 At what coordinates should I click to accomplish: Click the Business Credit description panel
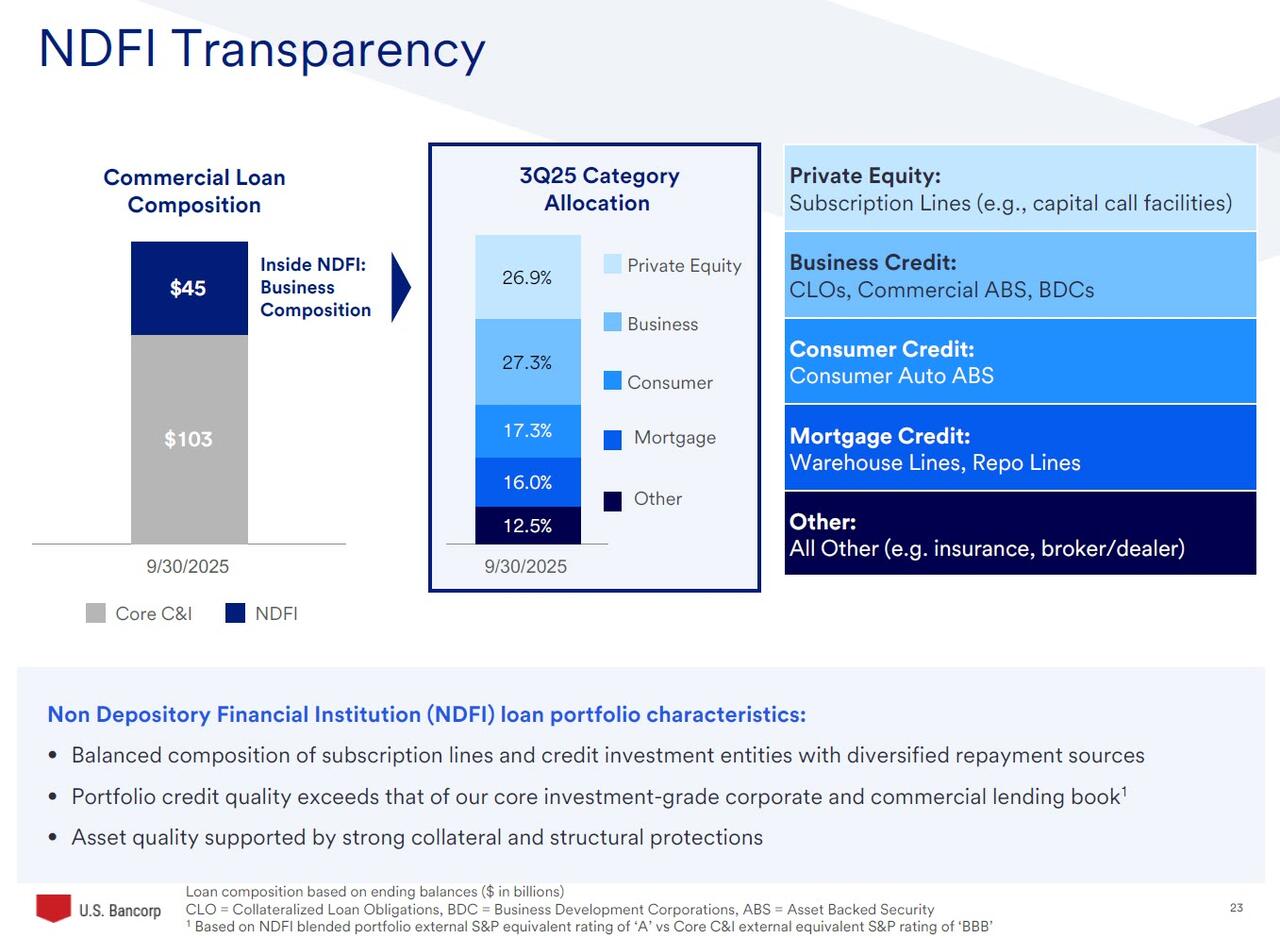(1020, 275)
